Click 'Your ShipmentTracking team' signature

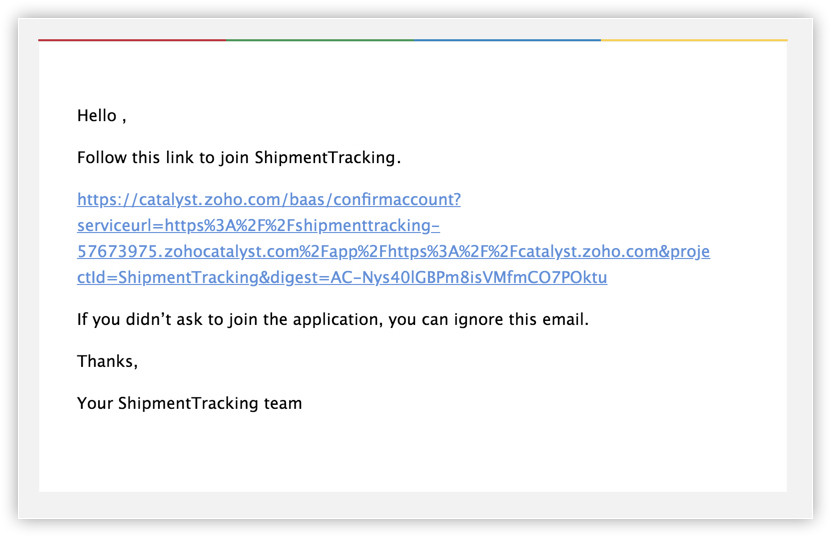click(190, 403)
